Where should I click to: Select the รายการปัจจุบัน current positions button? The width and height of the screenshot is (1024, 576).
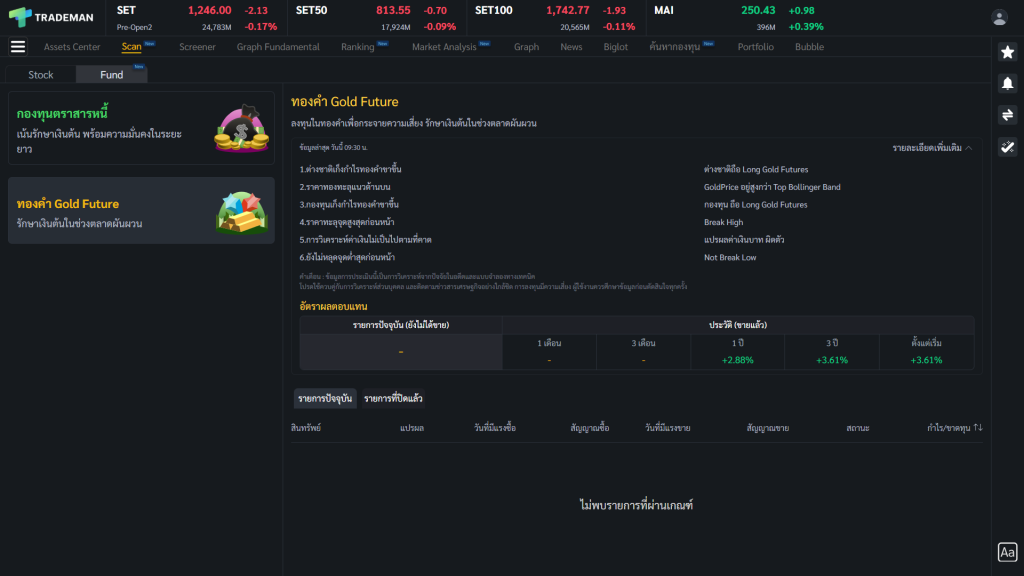click(x=324, y=399)
